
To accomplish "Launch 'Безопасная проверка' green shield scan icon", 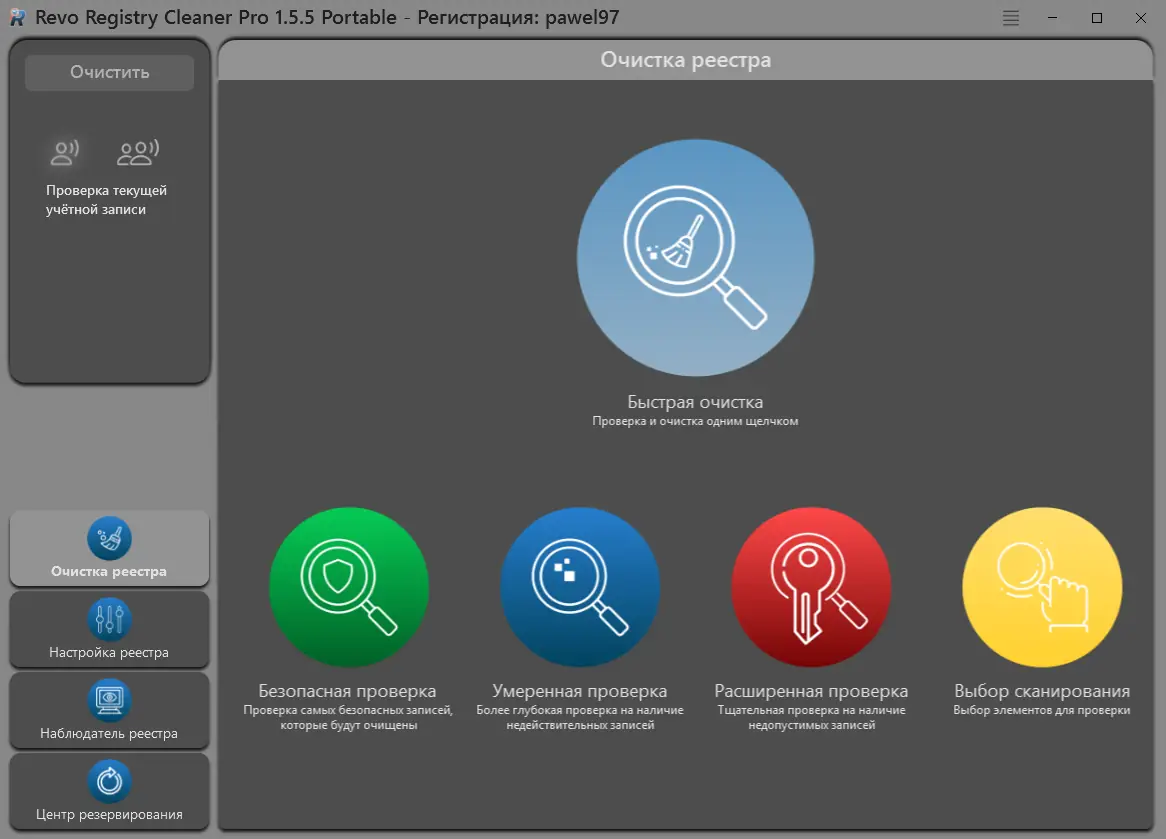I will click(348, 587).
